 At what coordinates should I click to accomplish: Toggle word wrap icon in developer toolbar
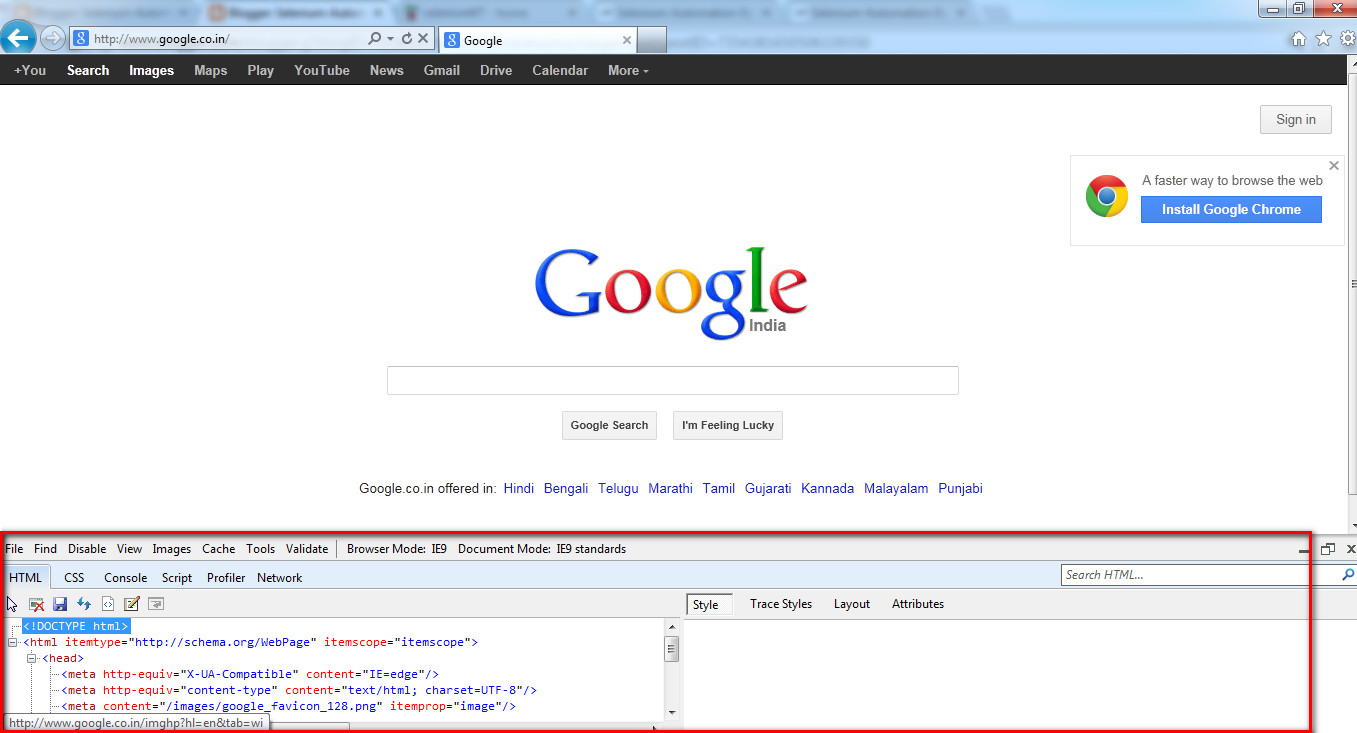tap(156, 604)
